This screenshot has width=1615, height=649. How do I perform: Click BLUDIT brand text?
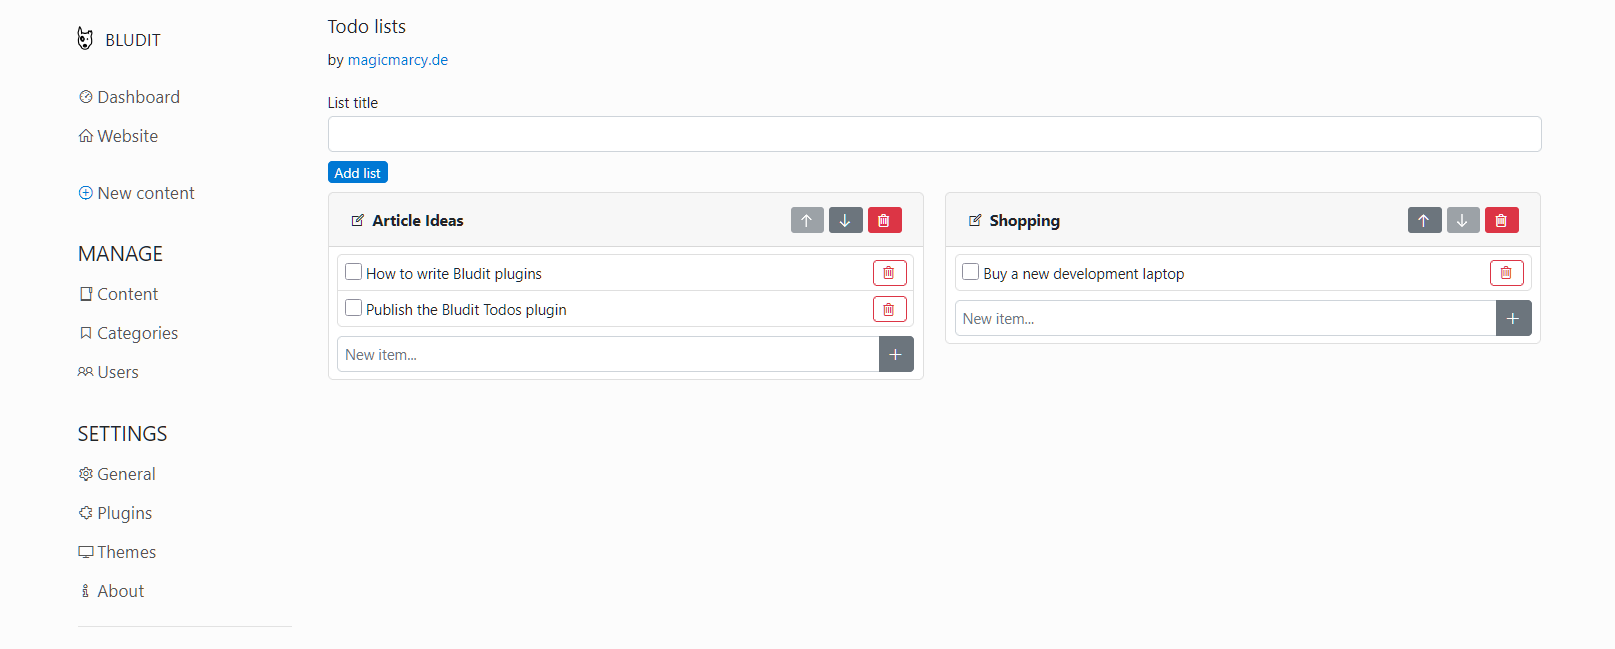click(x=133, y=40)
